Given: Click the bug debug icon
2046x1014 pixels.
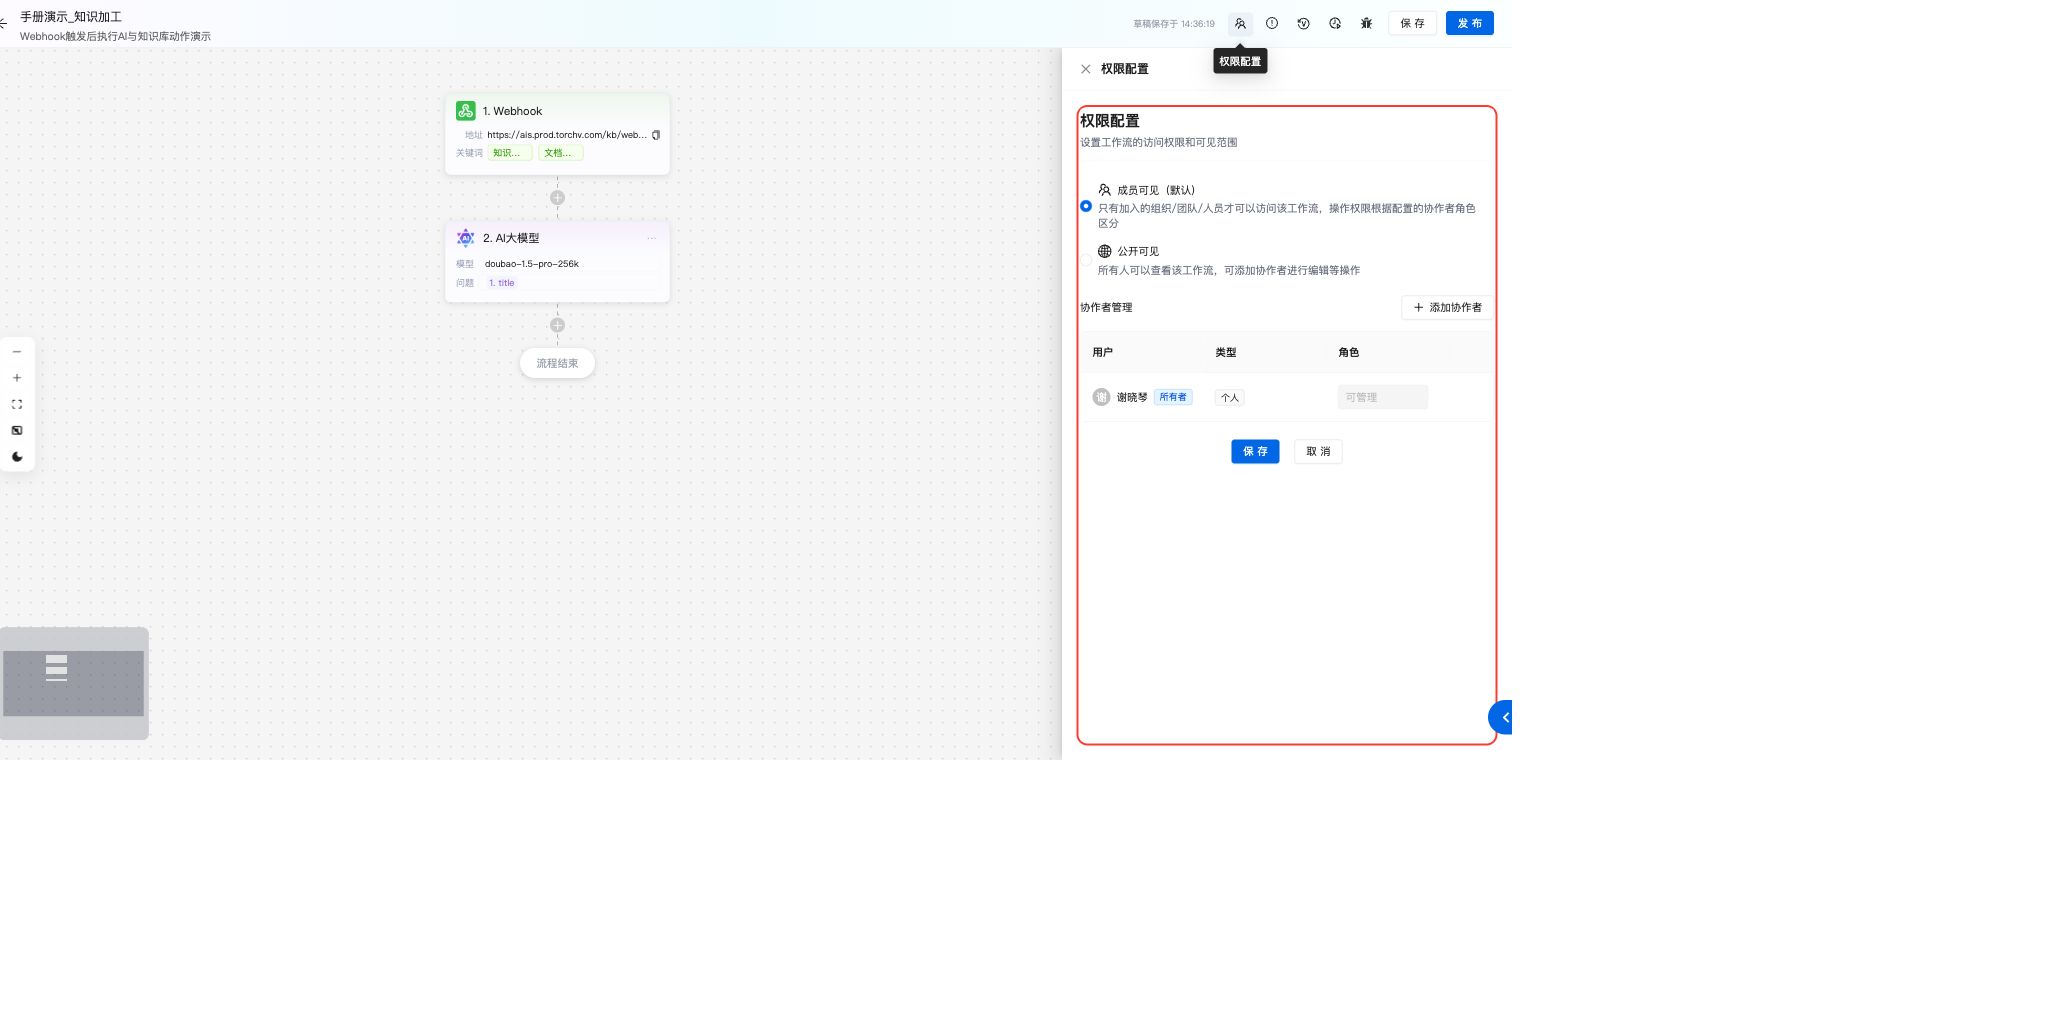Looking at the screenshot, I should (x=1366, y=23).
